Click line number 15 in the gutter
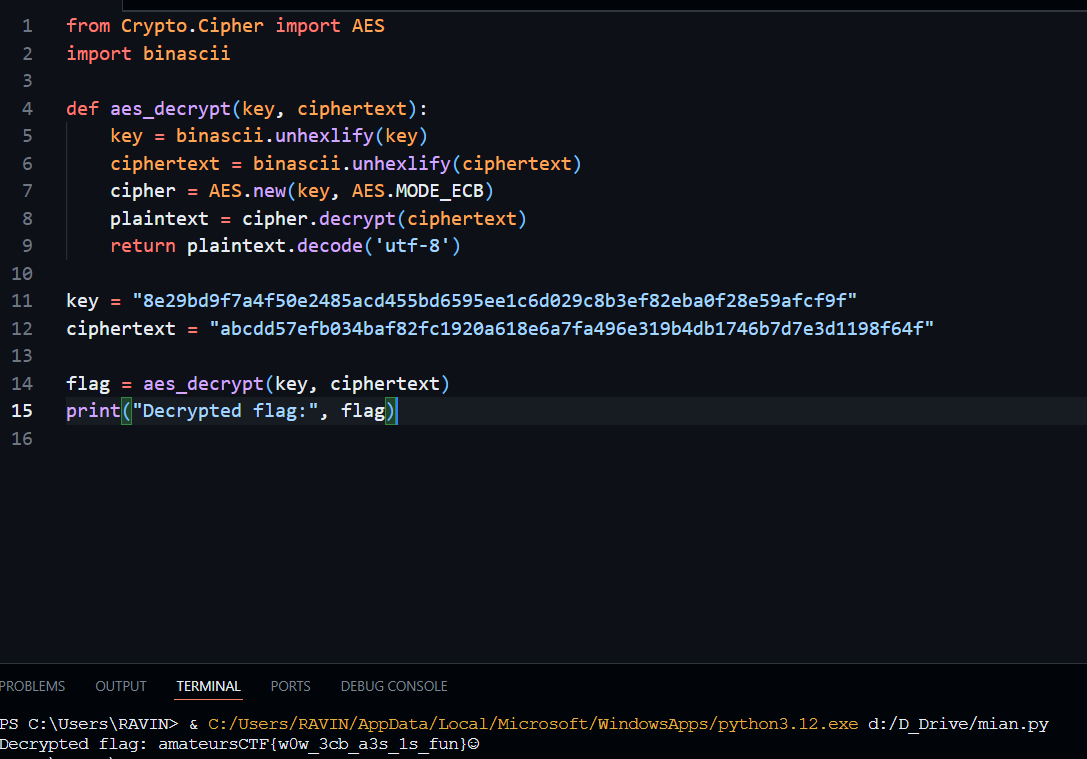This screenshot has width=1087, height=759. (x=22, y=411)
